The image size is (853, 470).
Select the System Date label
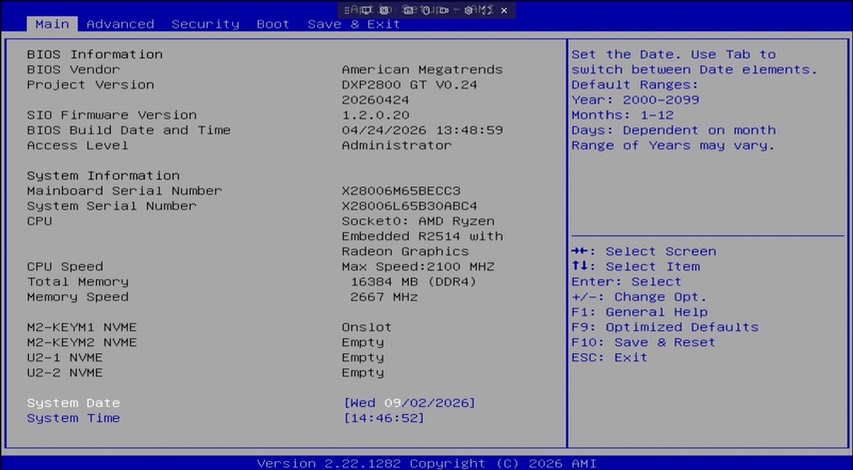click(73, 403)
